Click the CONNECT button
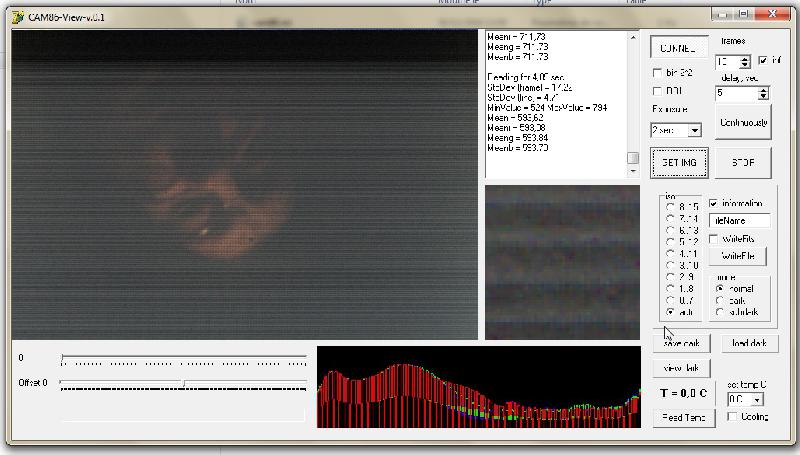The width and height of the screenshot is (800, 455). (x=679, y=48)
